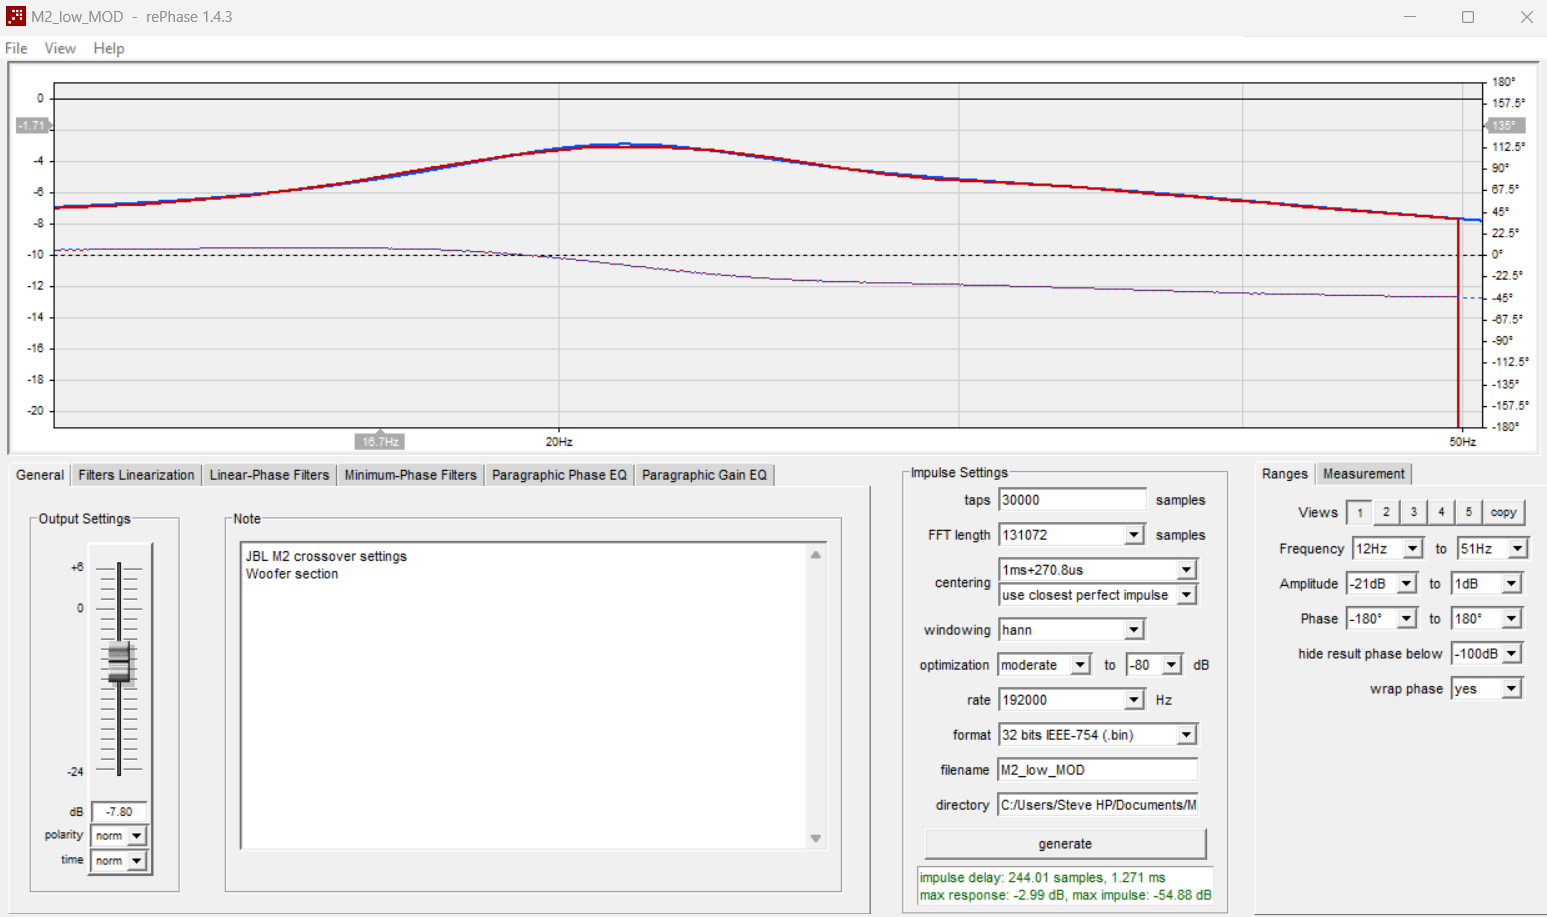Select view 3 button

(1413, 512)
